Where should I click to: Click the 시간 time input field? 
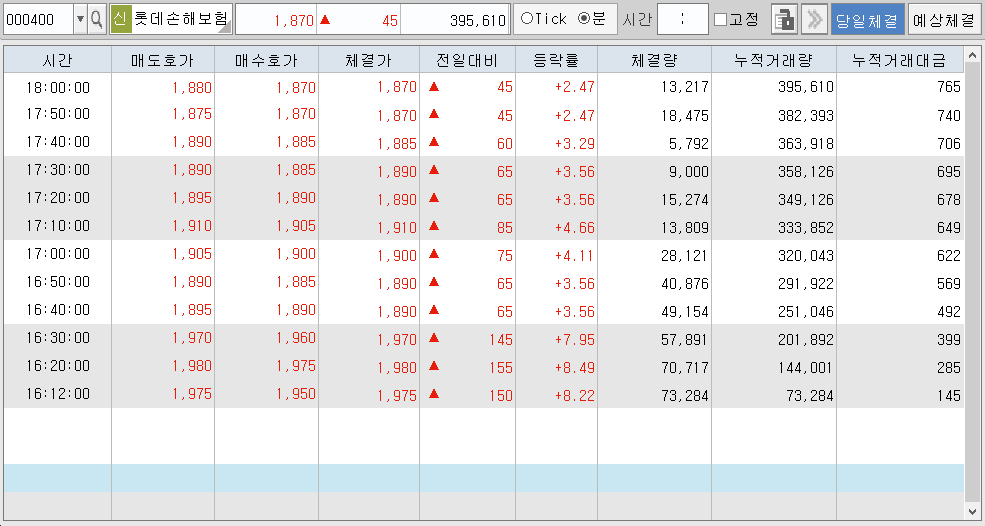[x=682, y=19]
